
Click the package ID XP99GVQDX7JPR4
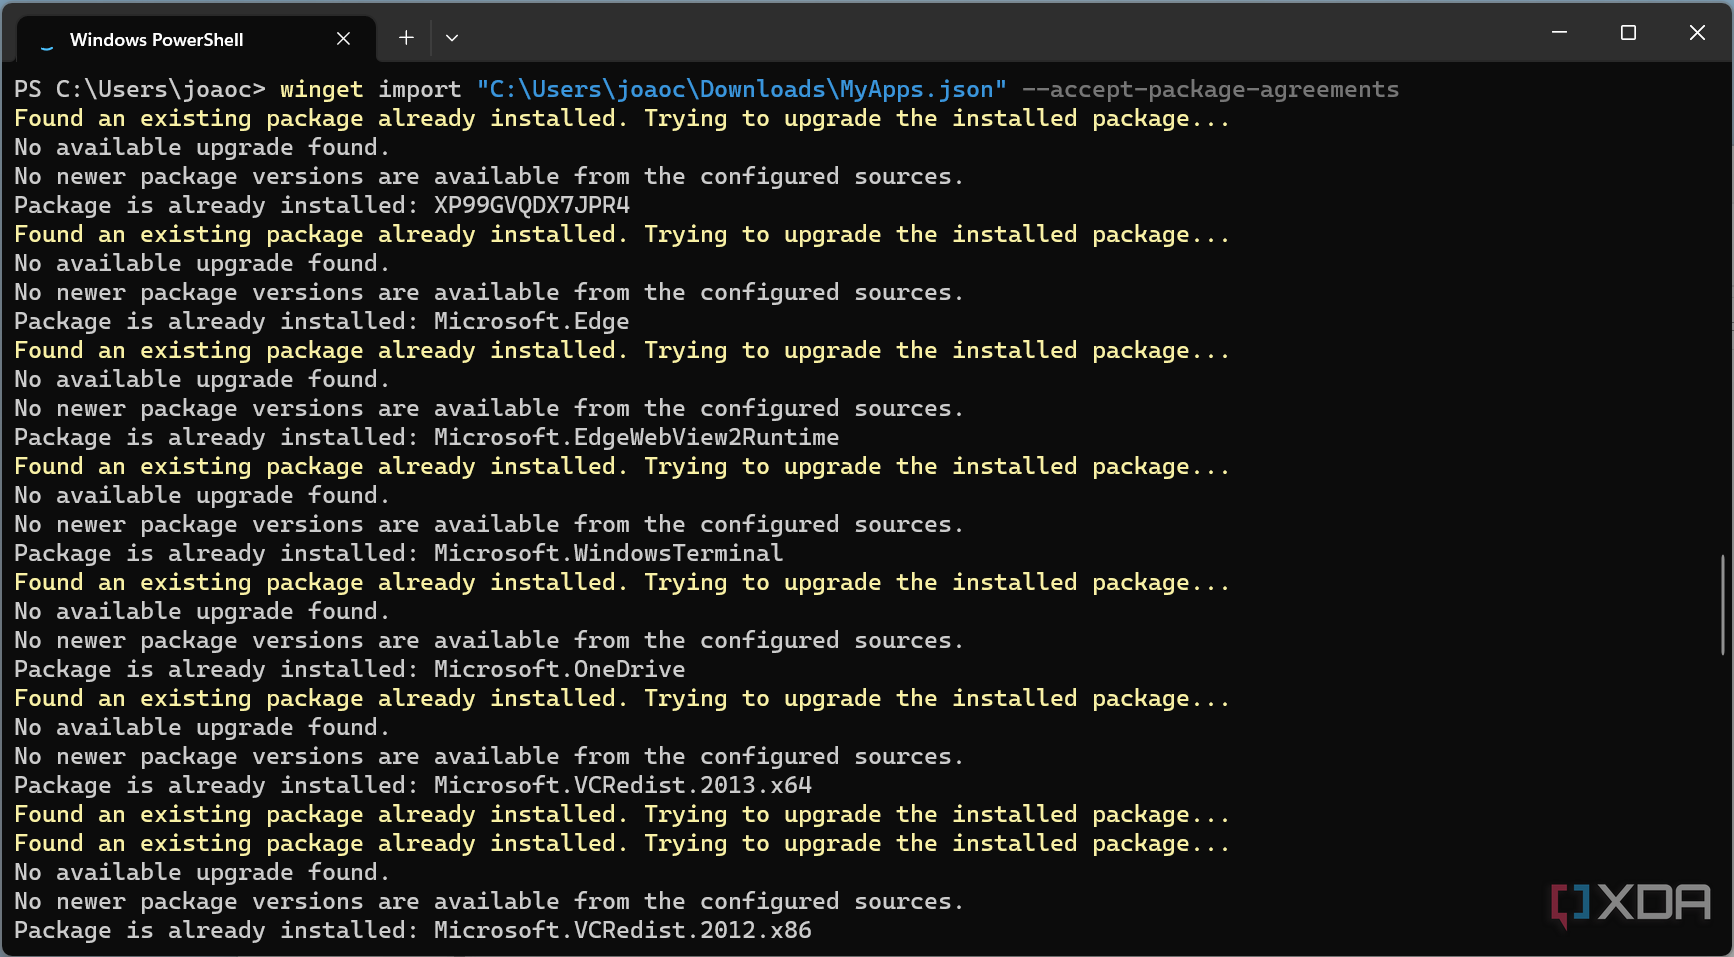pos(532,205)
